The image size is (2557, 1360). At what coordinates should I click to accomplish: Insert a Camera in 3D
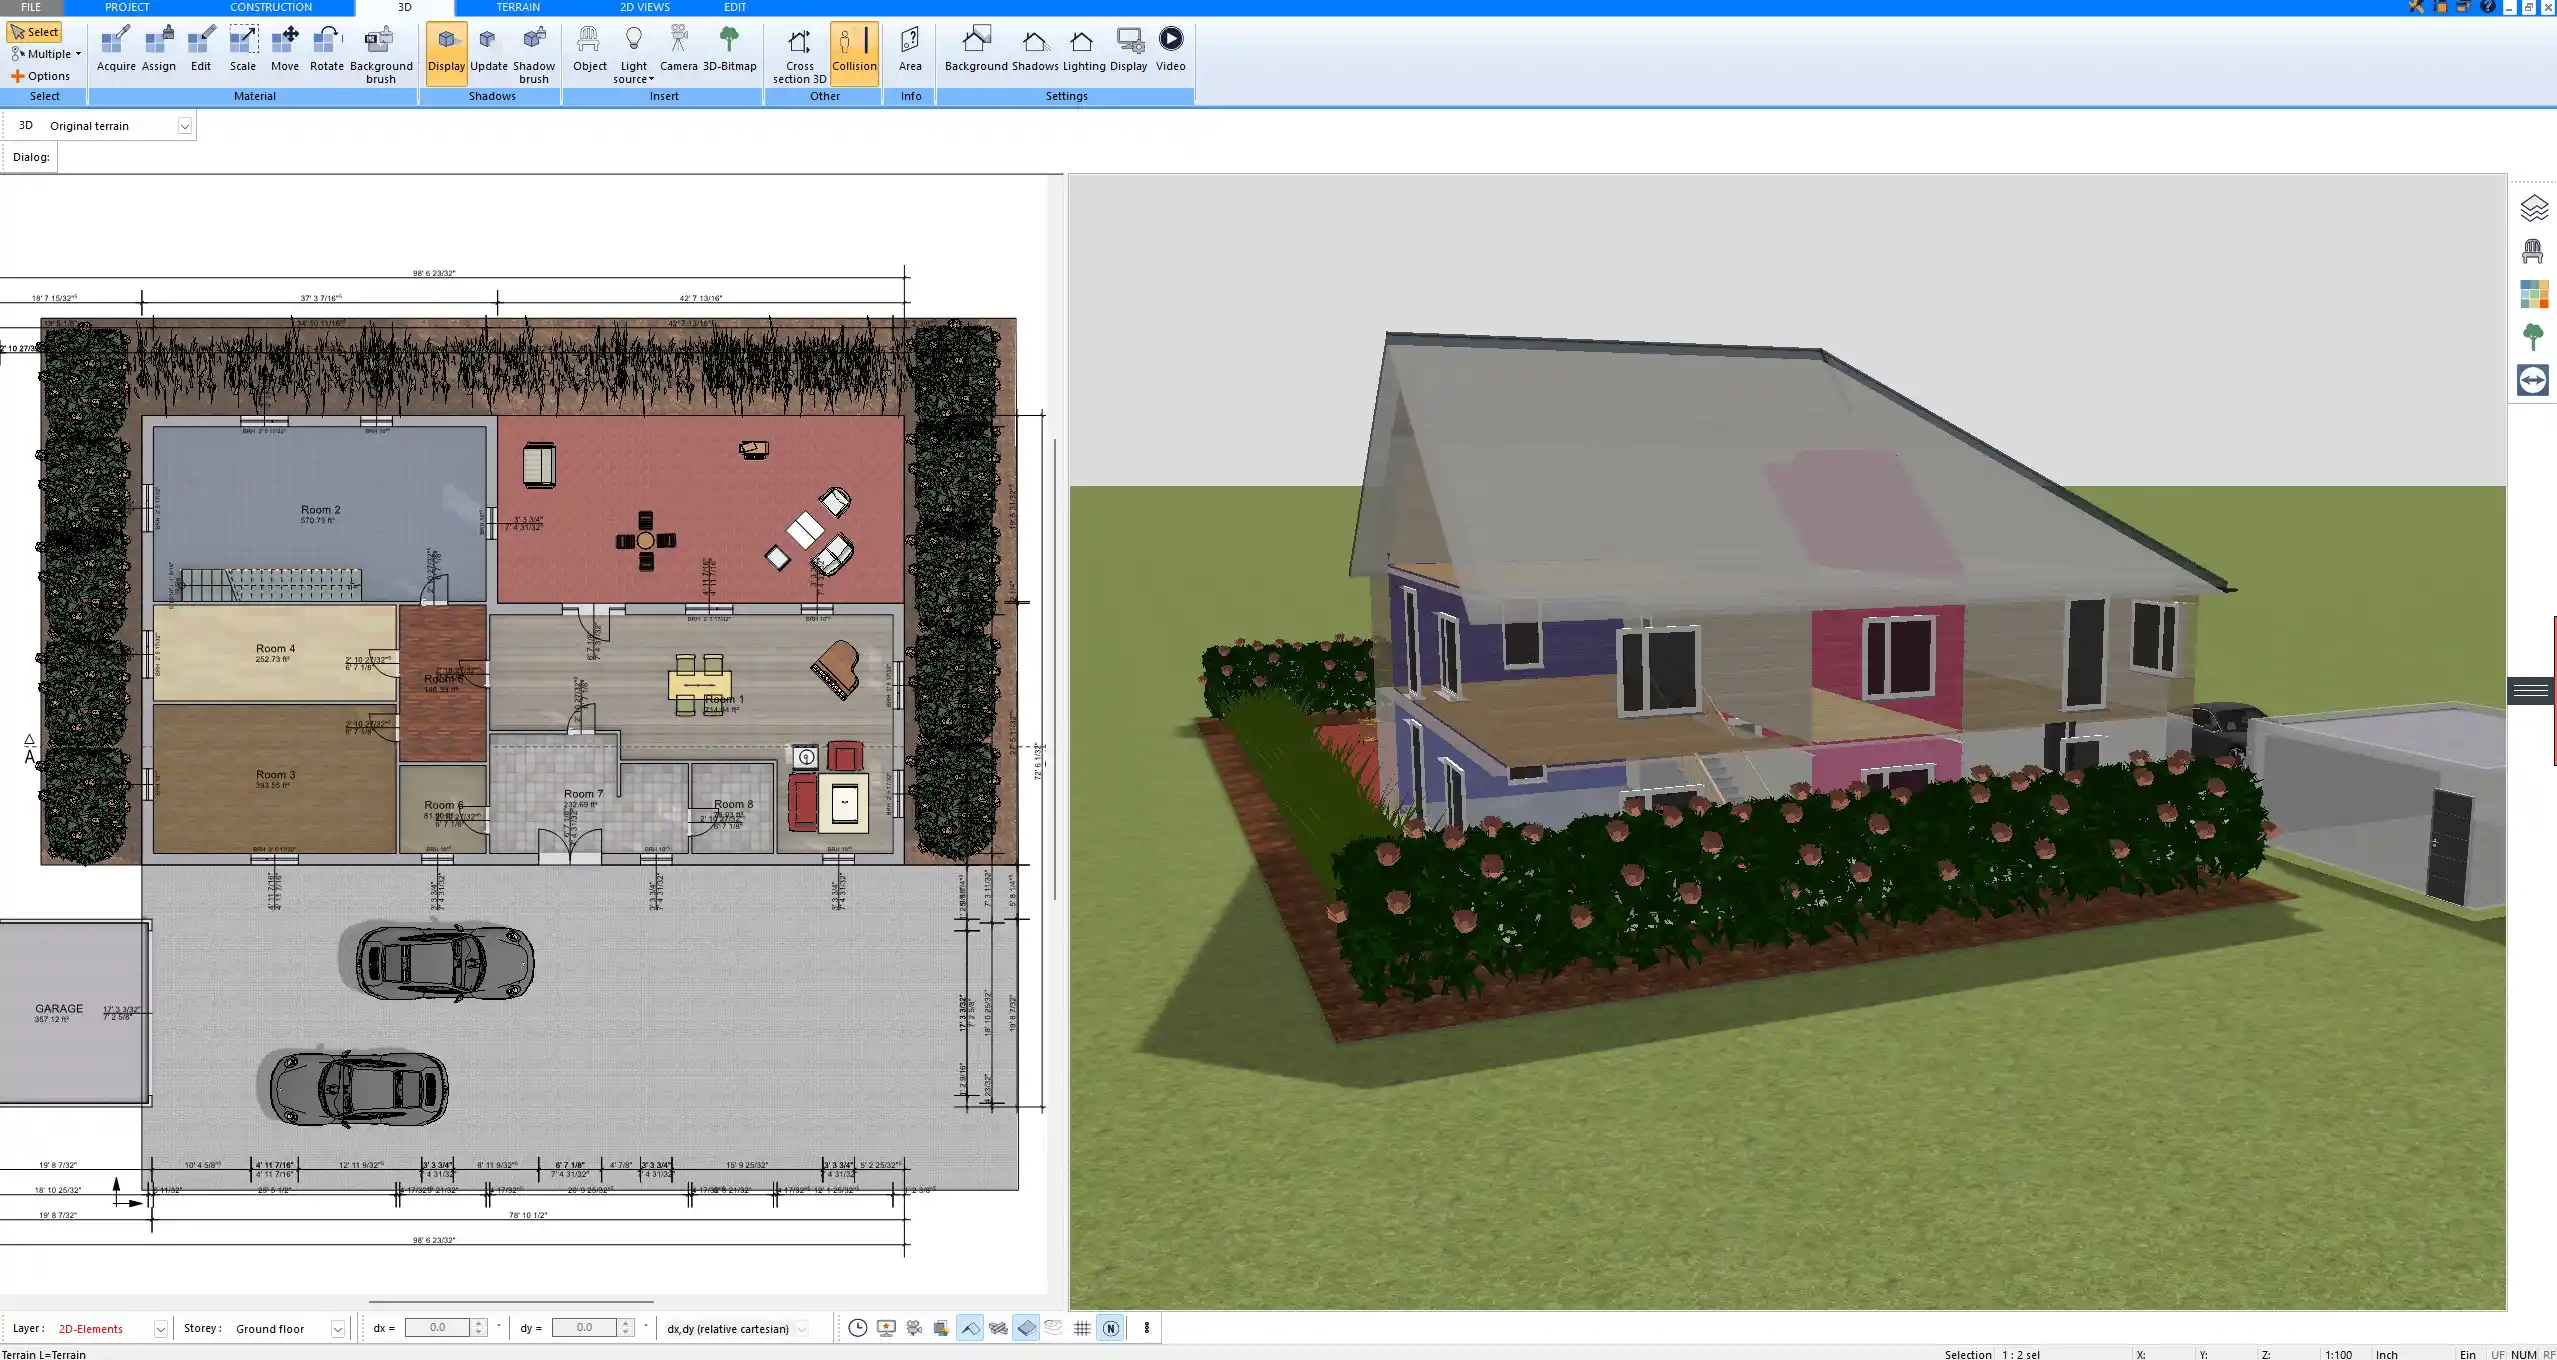coord(678,49)
